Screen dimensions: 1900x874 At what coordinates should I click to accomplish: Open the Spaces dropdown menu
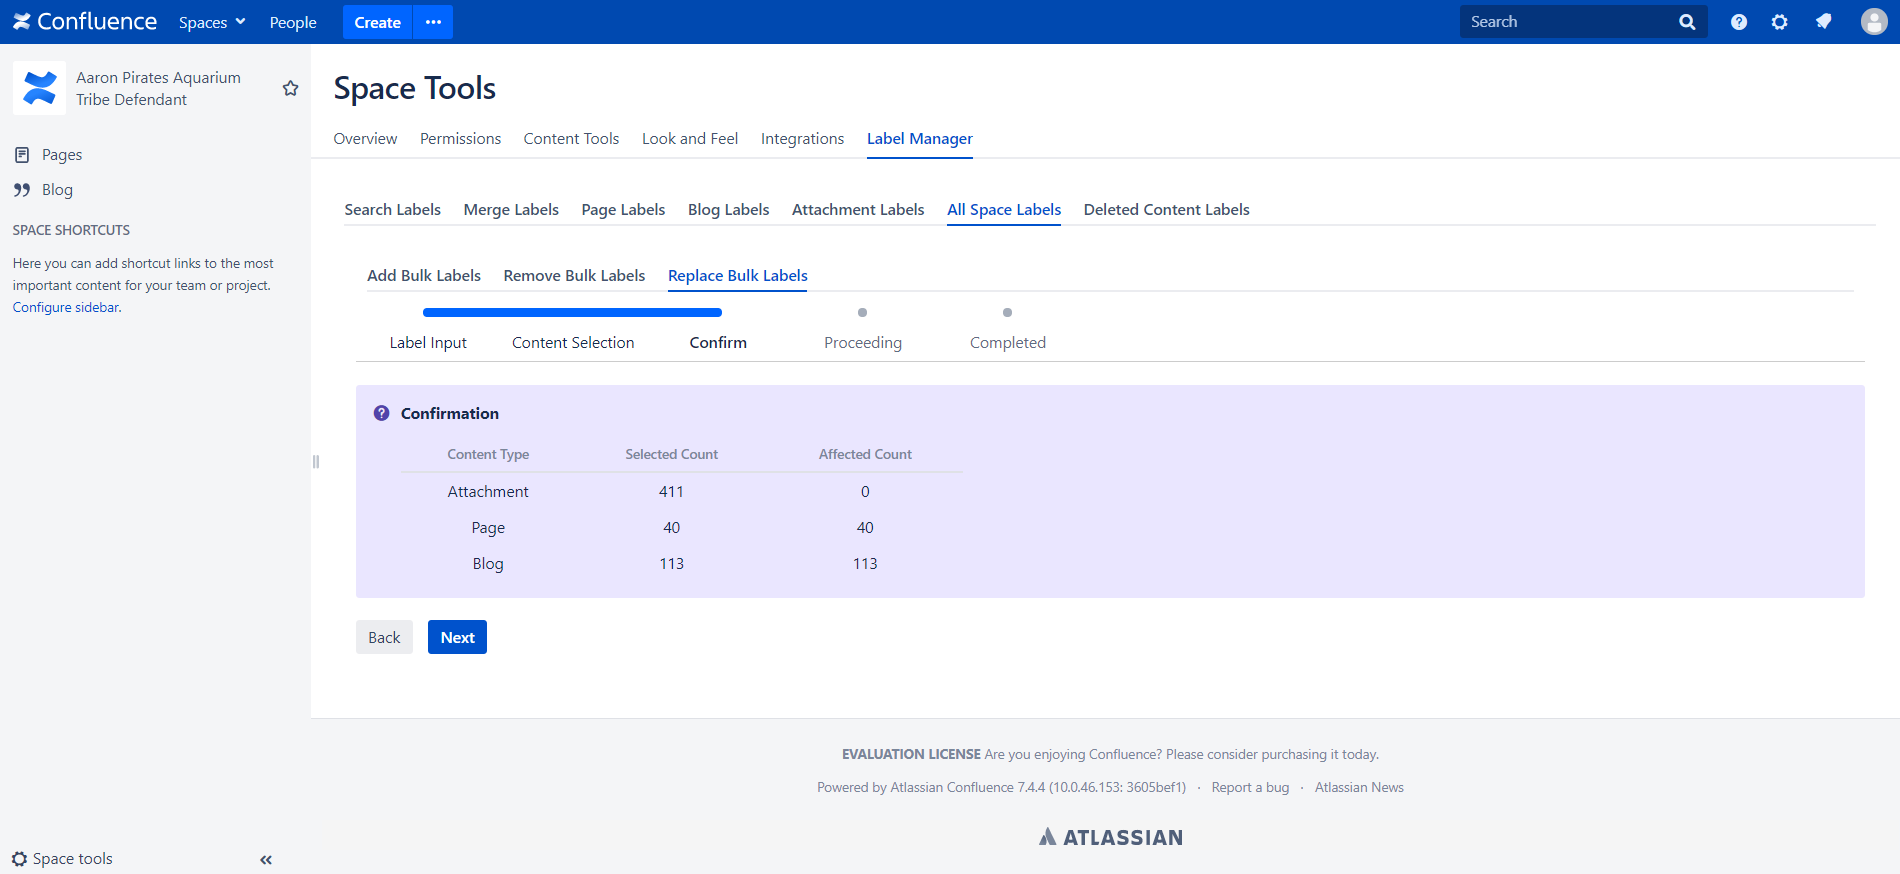click(x=212, y=22)
